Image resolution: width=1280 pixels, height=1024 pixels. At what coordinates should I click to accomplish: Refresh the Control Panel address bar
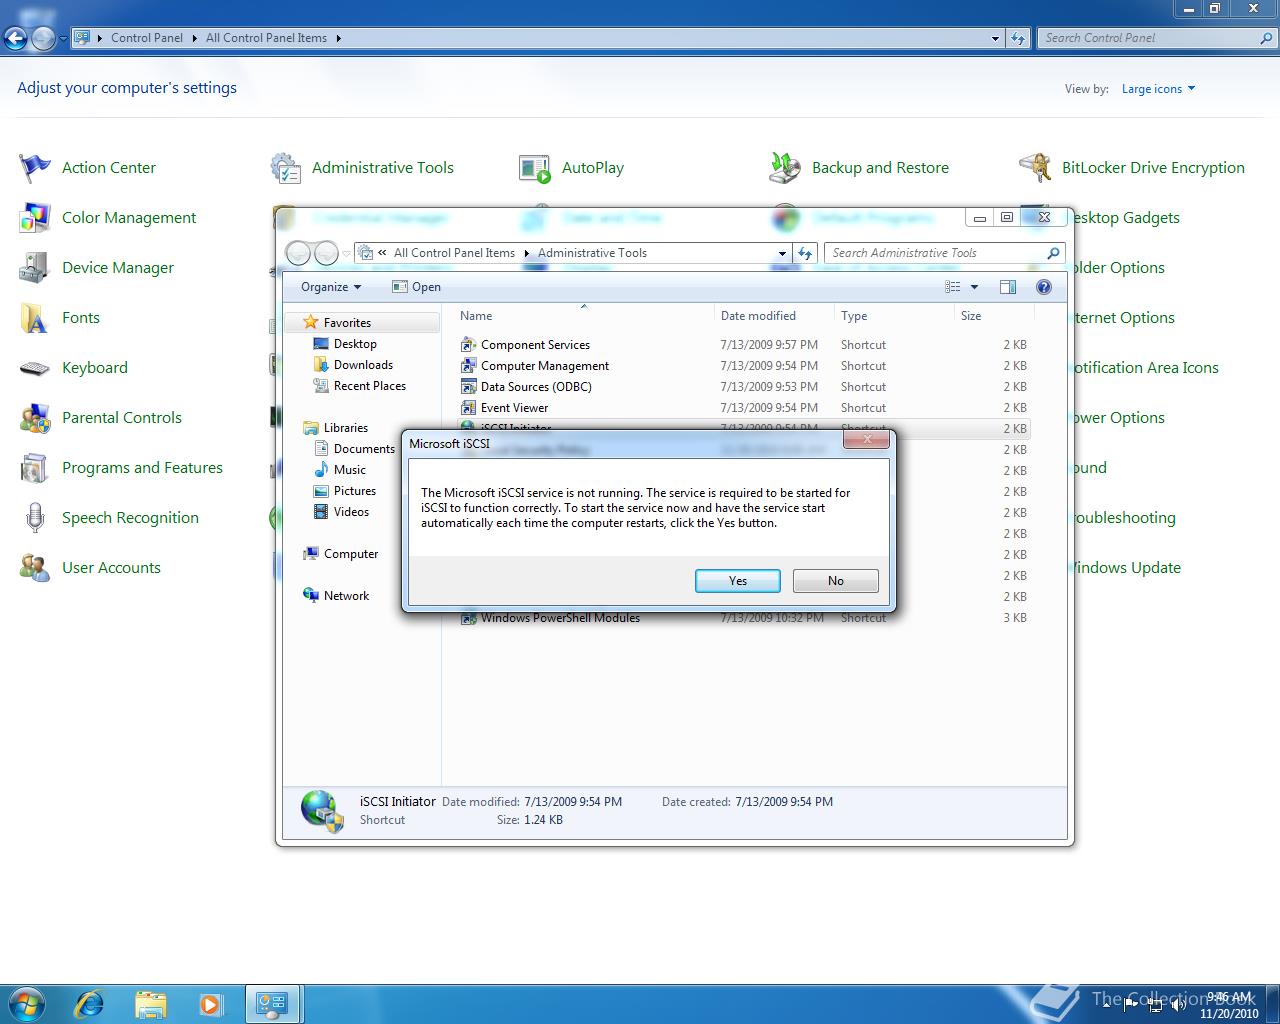[1018, 38]
